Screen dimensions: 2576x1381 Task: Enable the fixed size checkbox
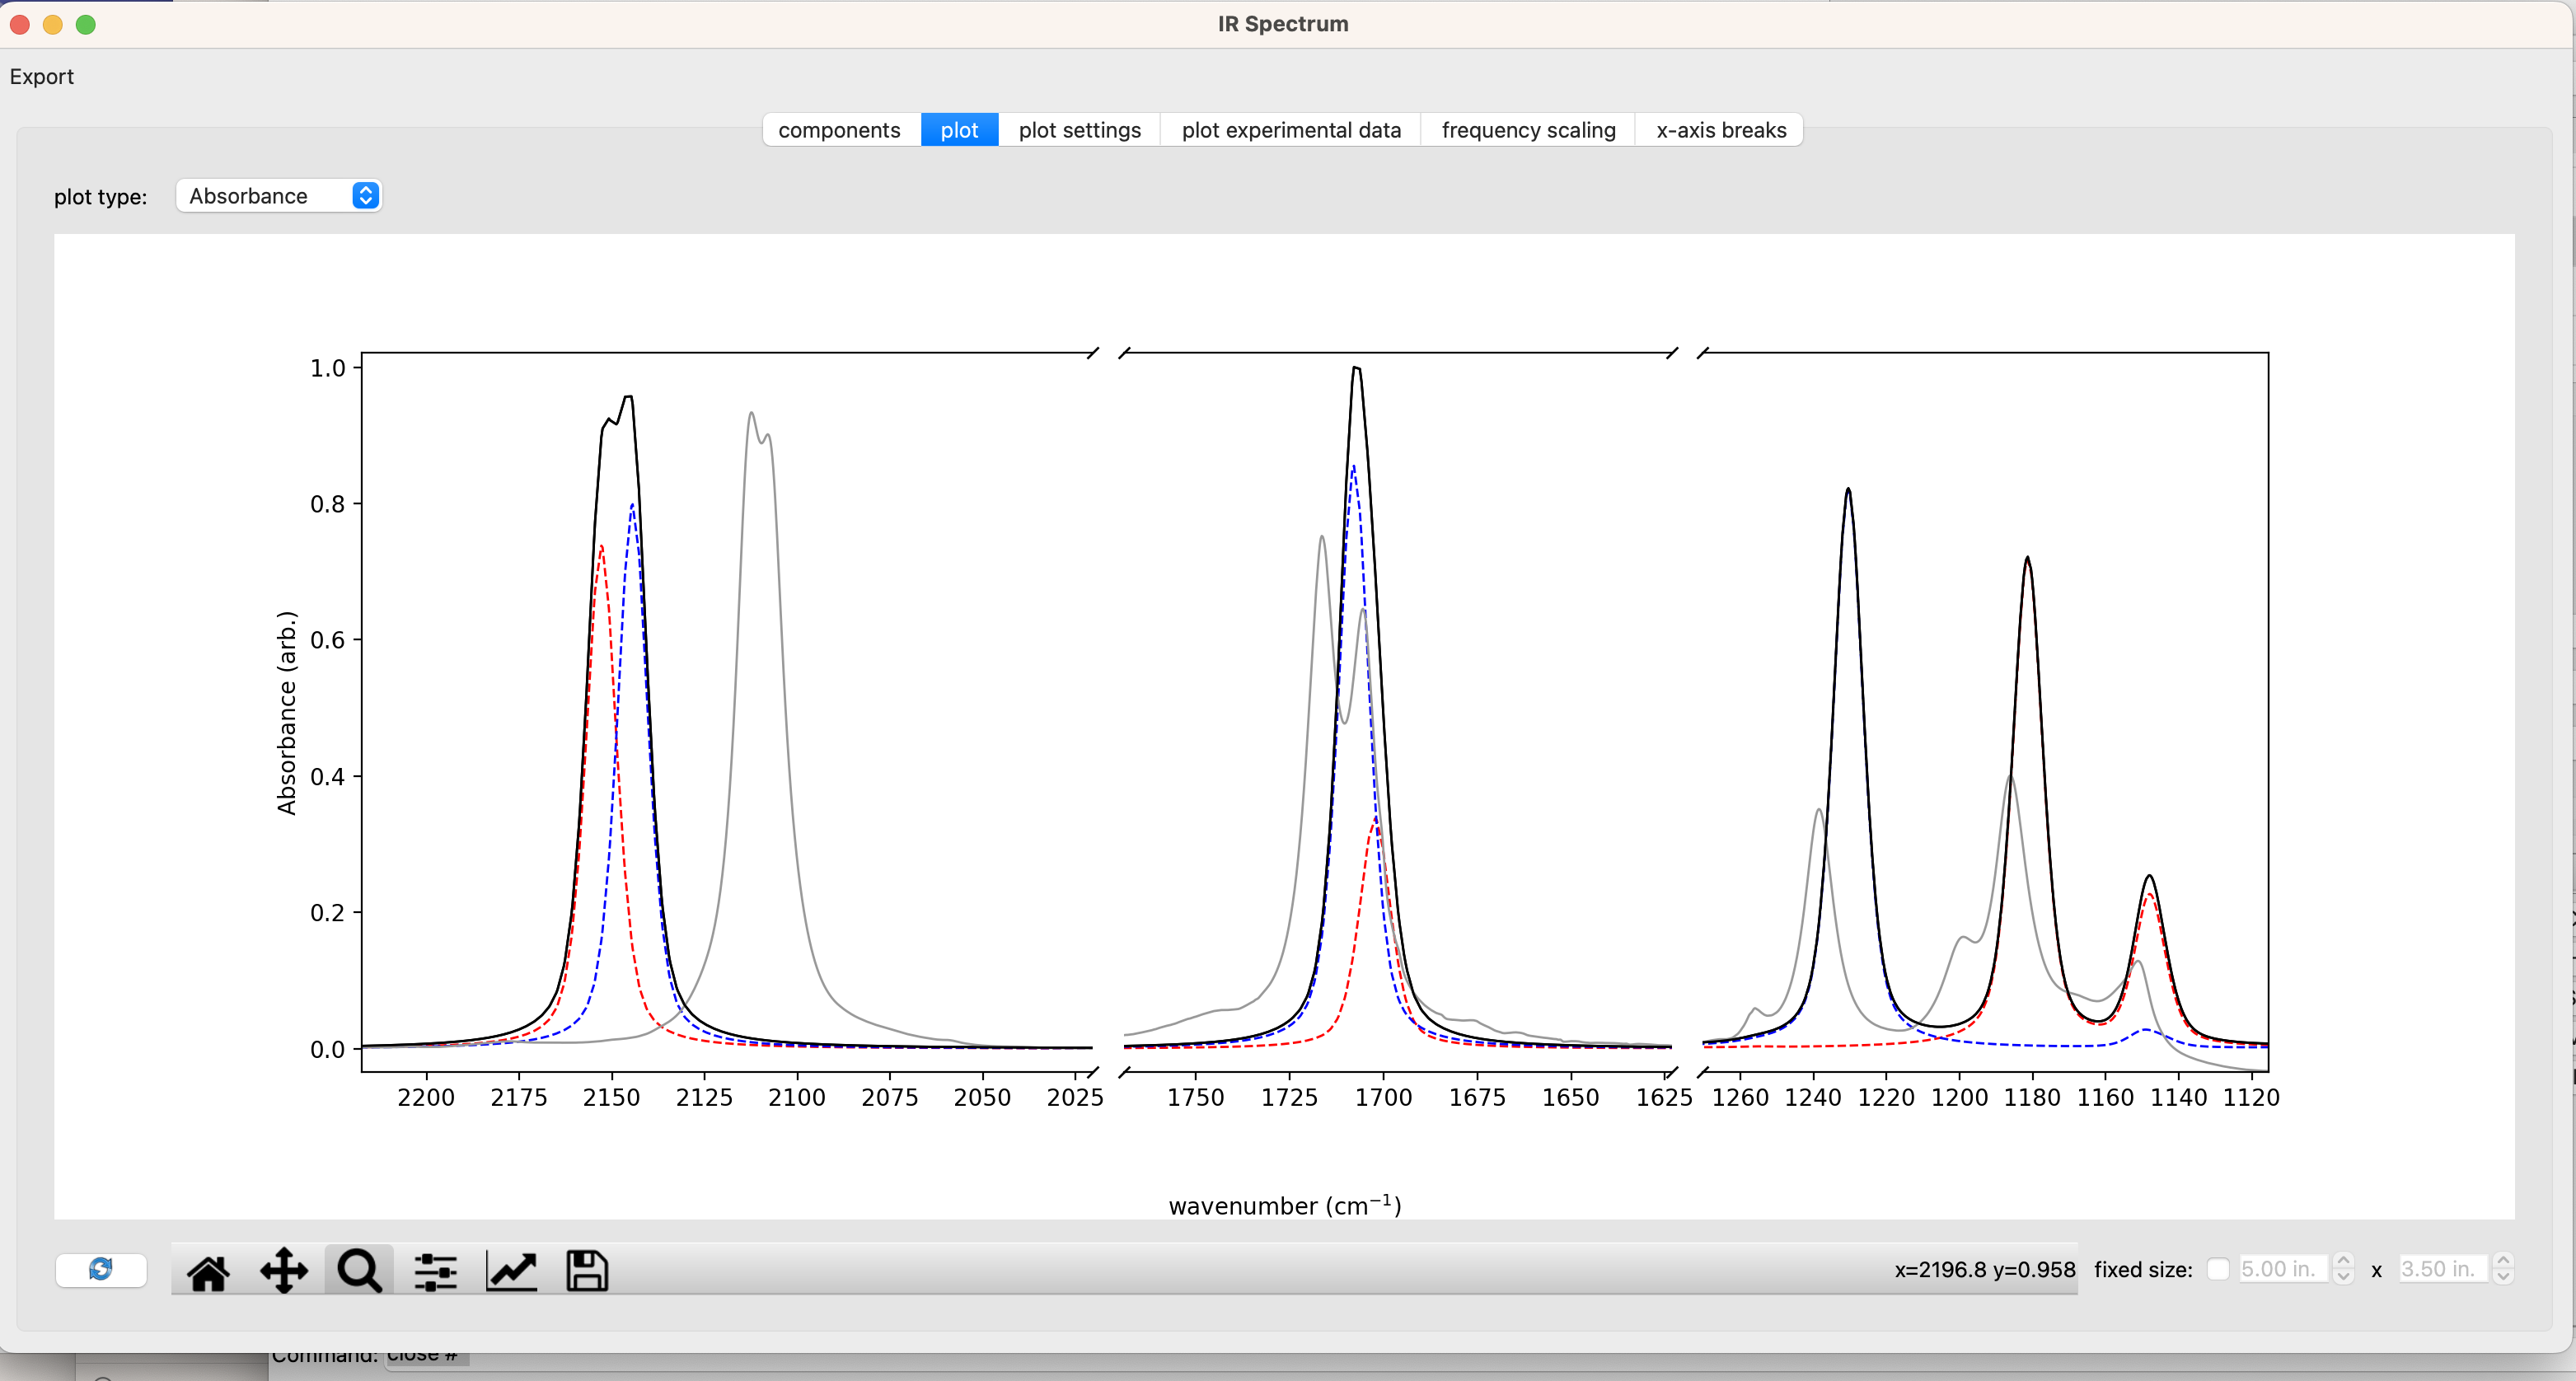coord(2218,1269)
